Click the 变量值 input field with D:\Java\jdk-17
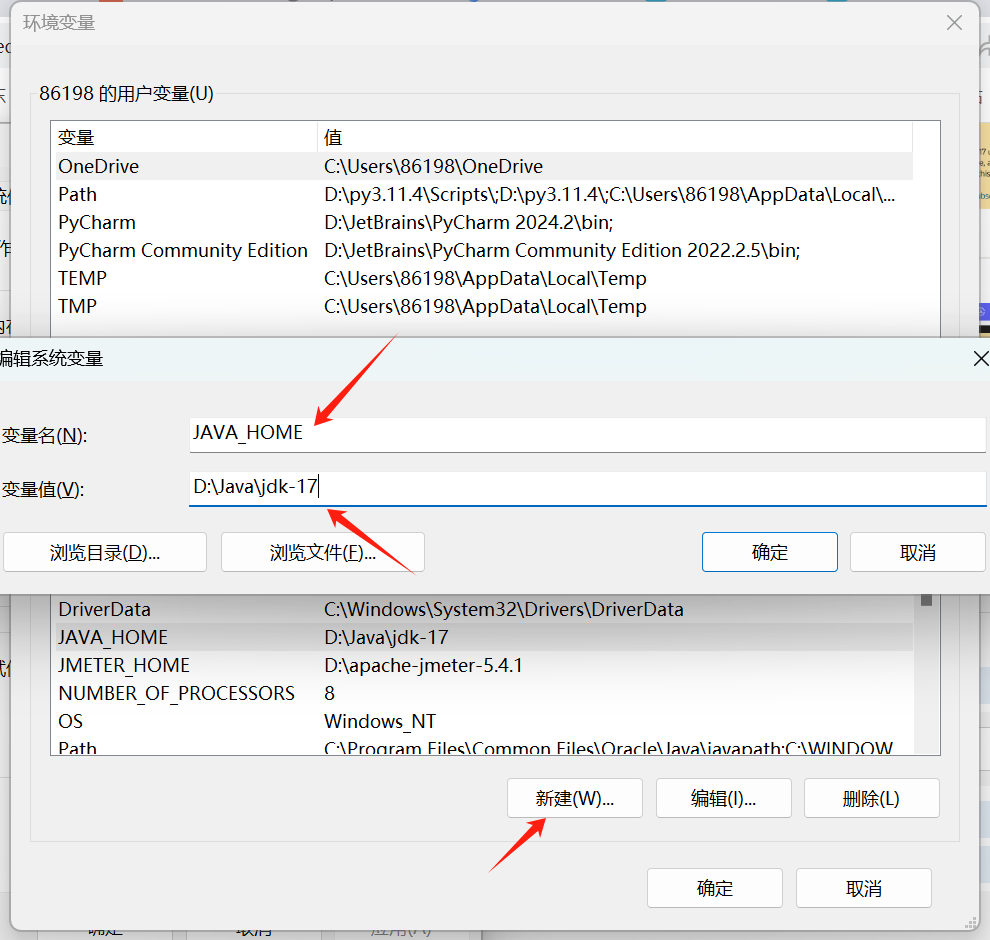Image resolution: width=990 pixels, height=940 pixels. [x=587, y=489]
